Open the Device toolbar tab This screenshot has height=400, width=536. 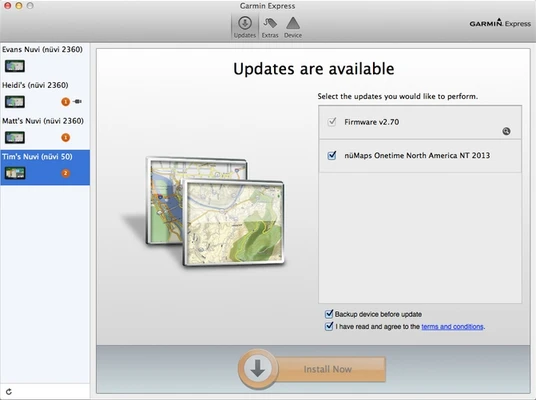coord(293,27)
